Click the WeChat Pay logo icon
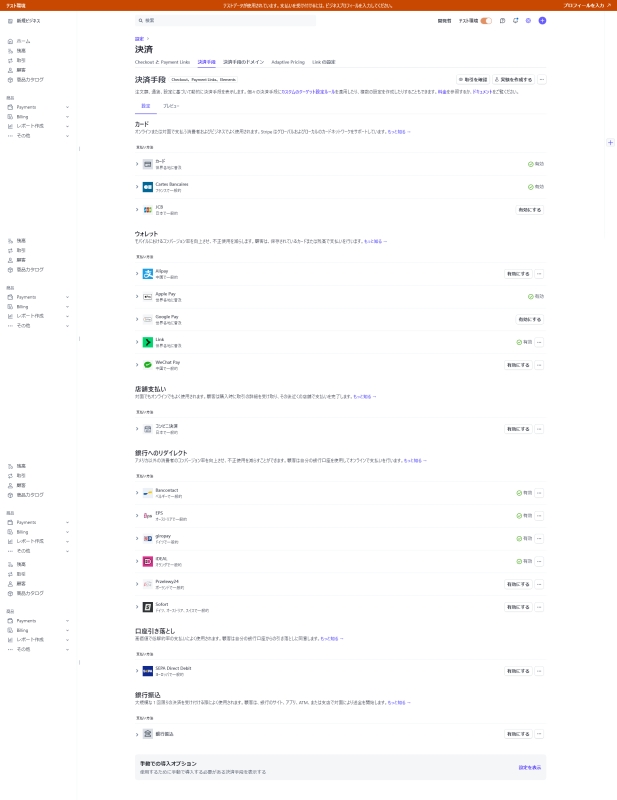The height and width of the screenshot is (800, 617). click(x=147, y=365)
